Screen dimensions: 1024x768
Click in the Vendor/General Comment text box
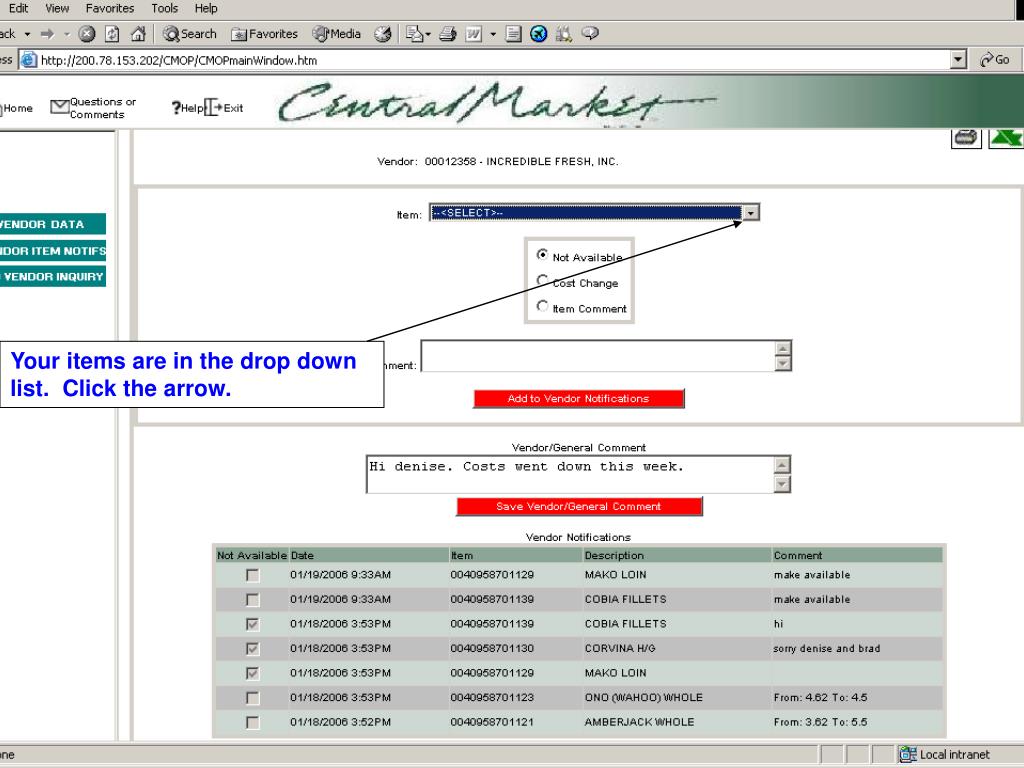tap(570, 474)
